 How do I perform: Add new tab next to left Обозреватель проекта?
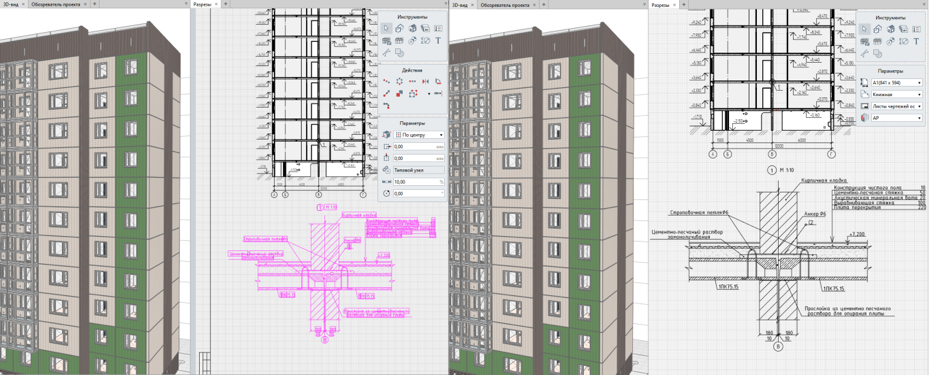click(94, 4)
